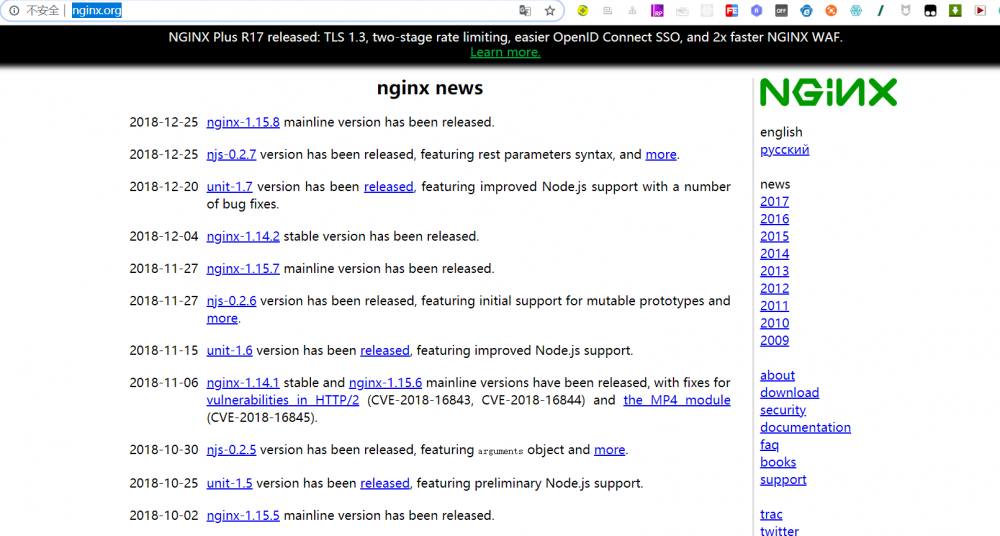
Task: Click the NGINX logo
Action: [x=828, y=92]
